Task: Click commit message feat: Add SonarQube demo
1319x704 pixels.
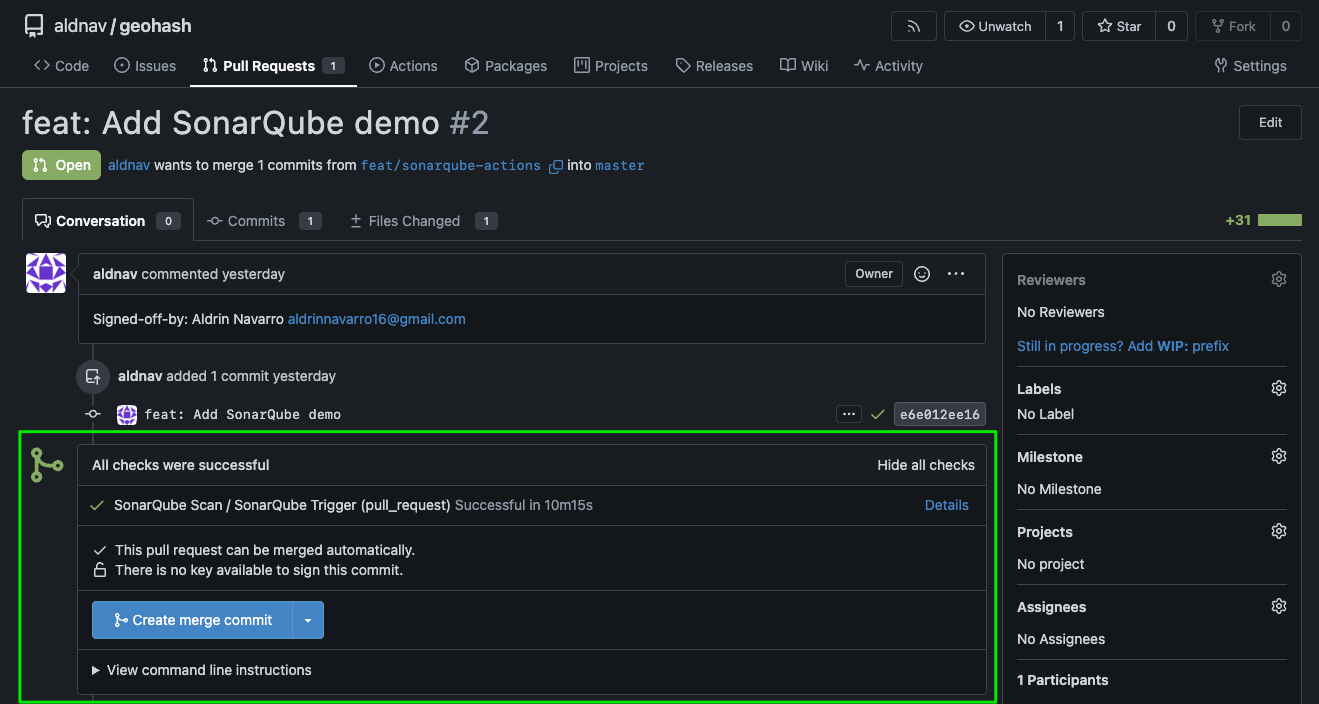Action: (x=243, y=414)
